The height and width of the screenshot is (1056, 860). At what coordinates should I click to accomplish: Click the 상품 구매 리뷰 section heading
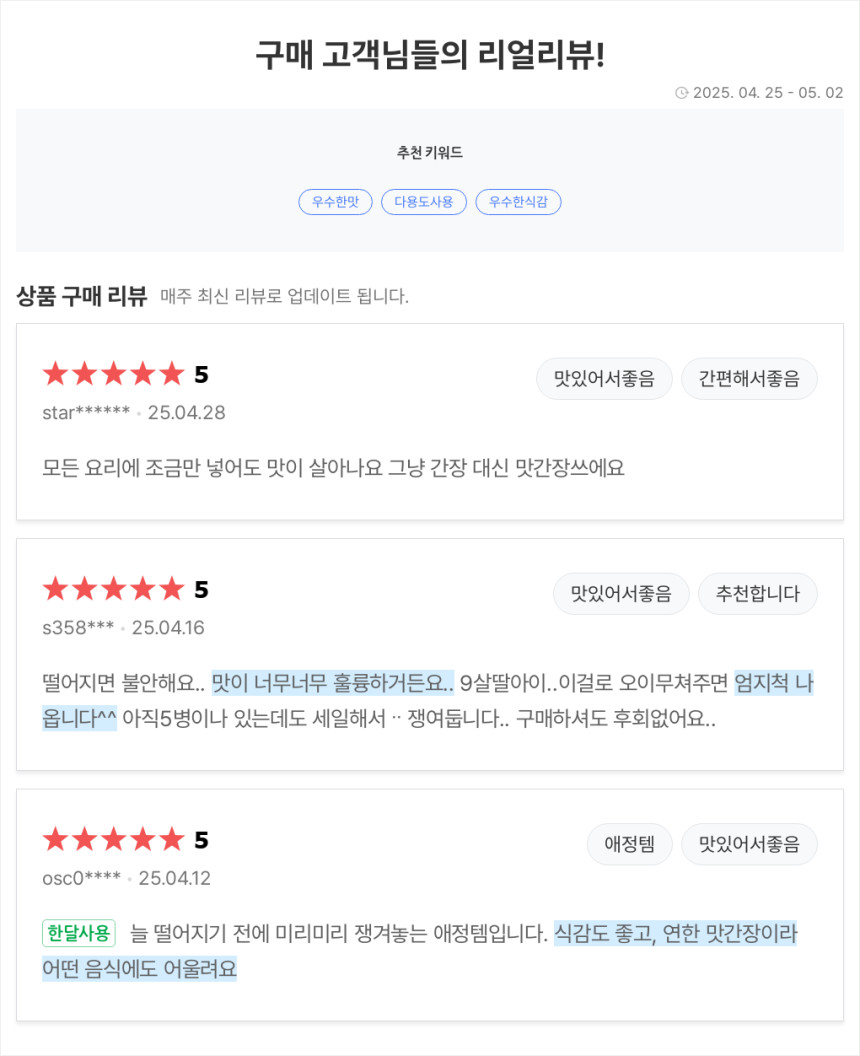click(x=81, y=296)
